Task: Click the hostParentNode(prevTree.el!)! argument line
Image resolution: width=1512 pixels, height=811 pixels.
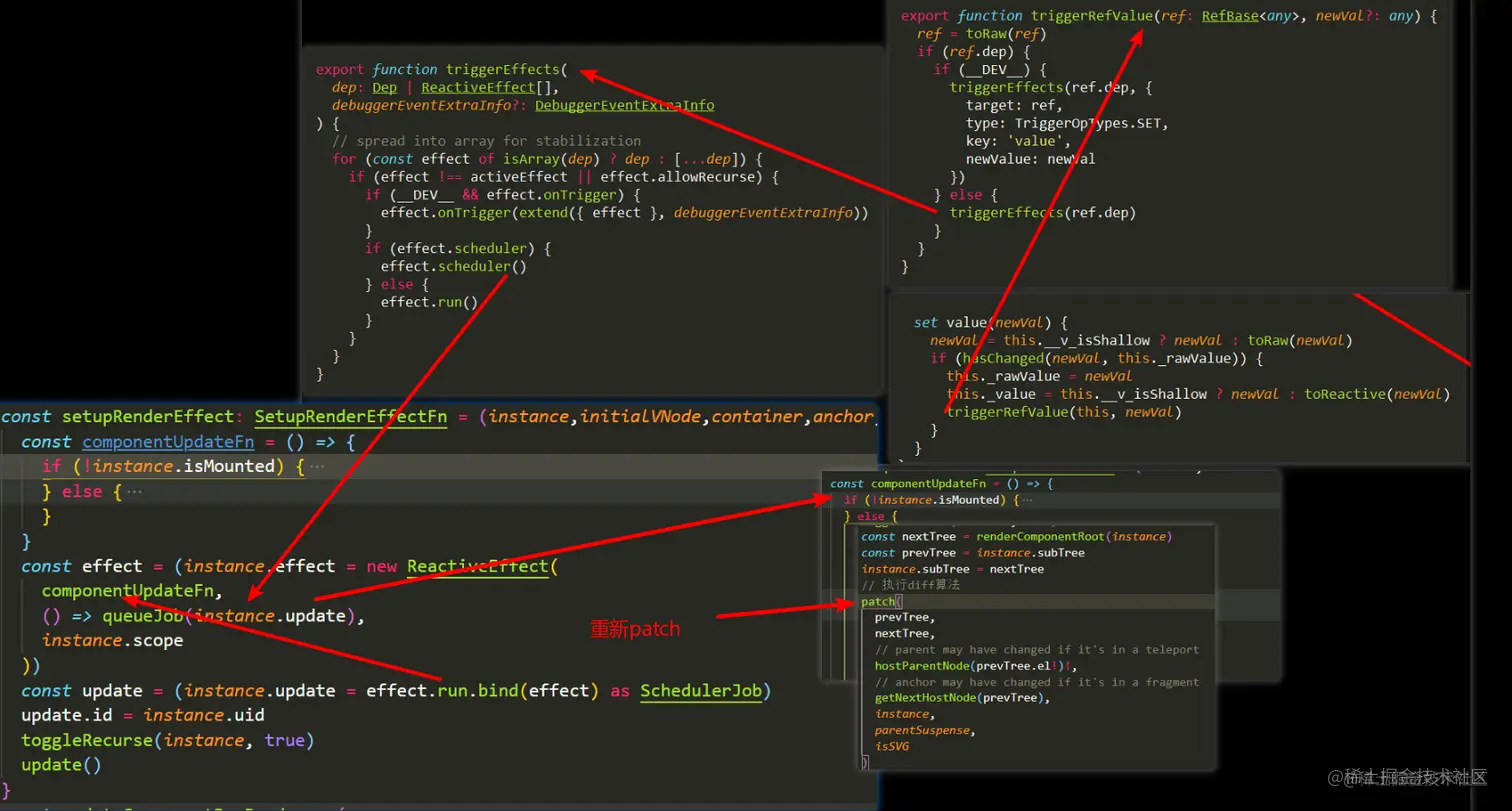Action: [978, 666]
